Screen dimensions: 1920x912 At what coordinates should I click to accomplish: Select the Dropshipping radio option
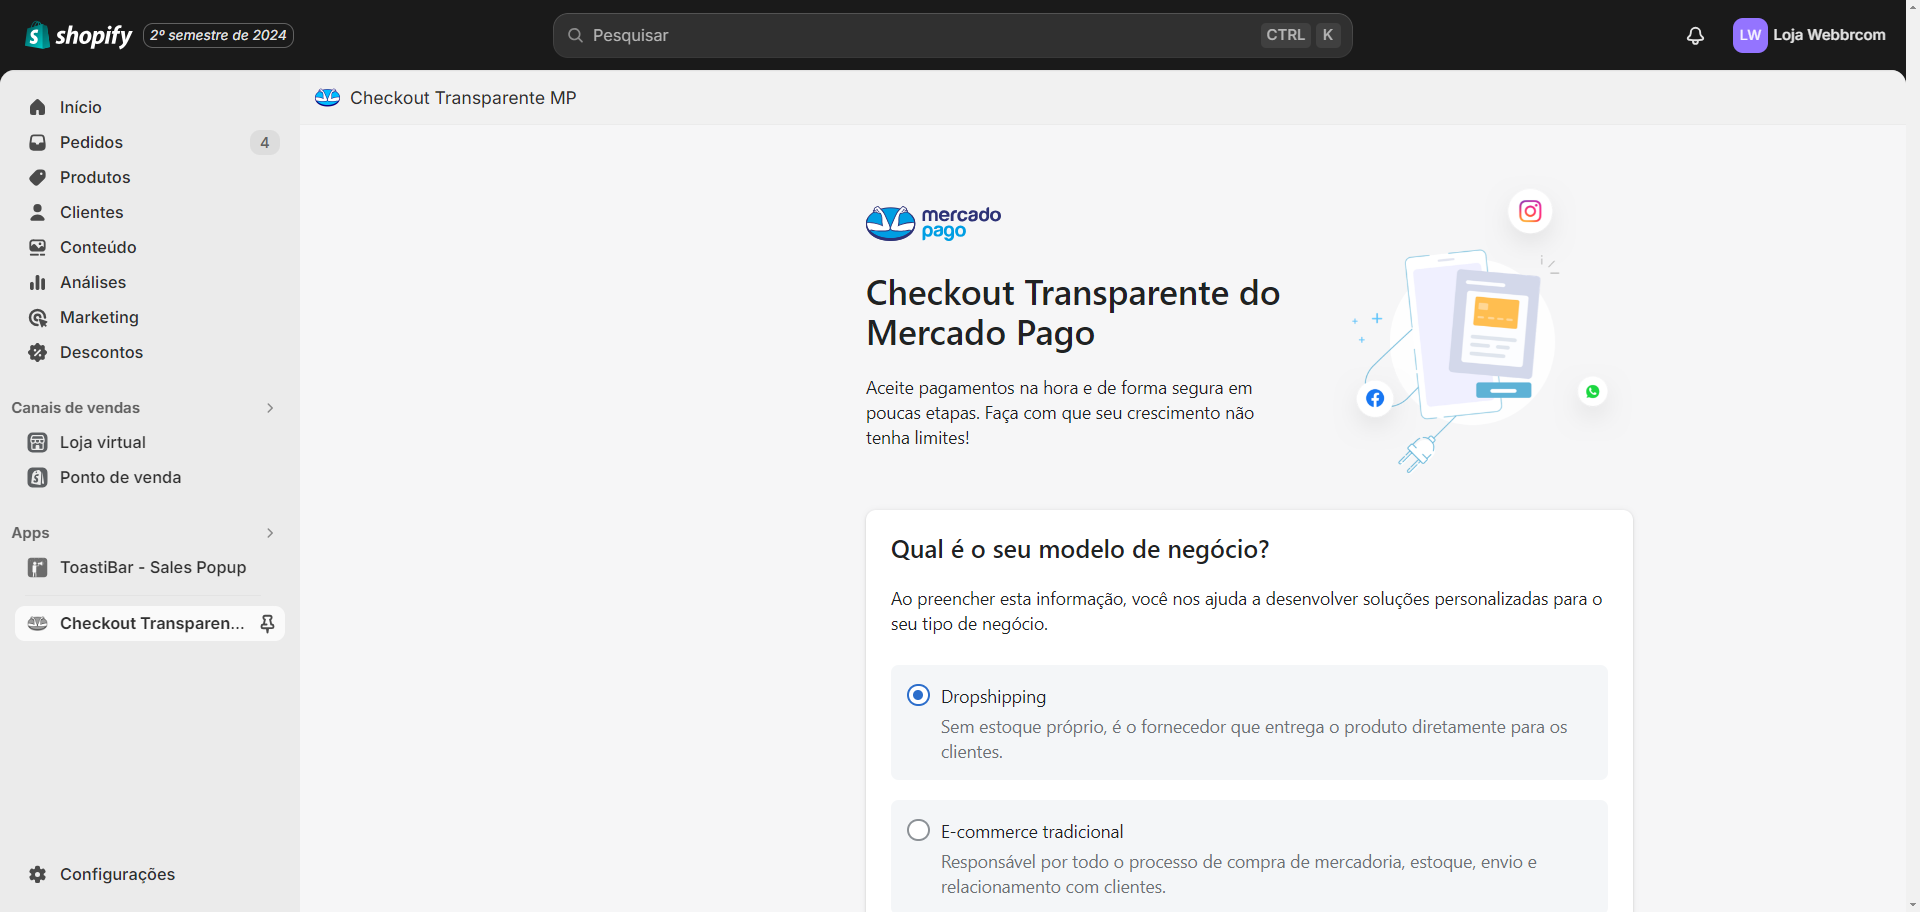click(918, 695)
